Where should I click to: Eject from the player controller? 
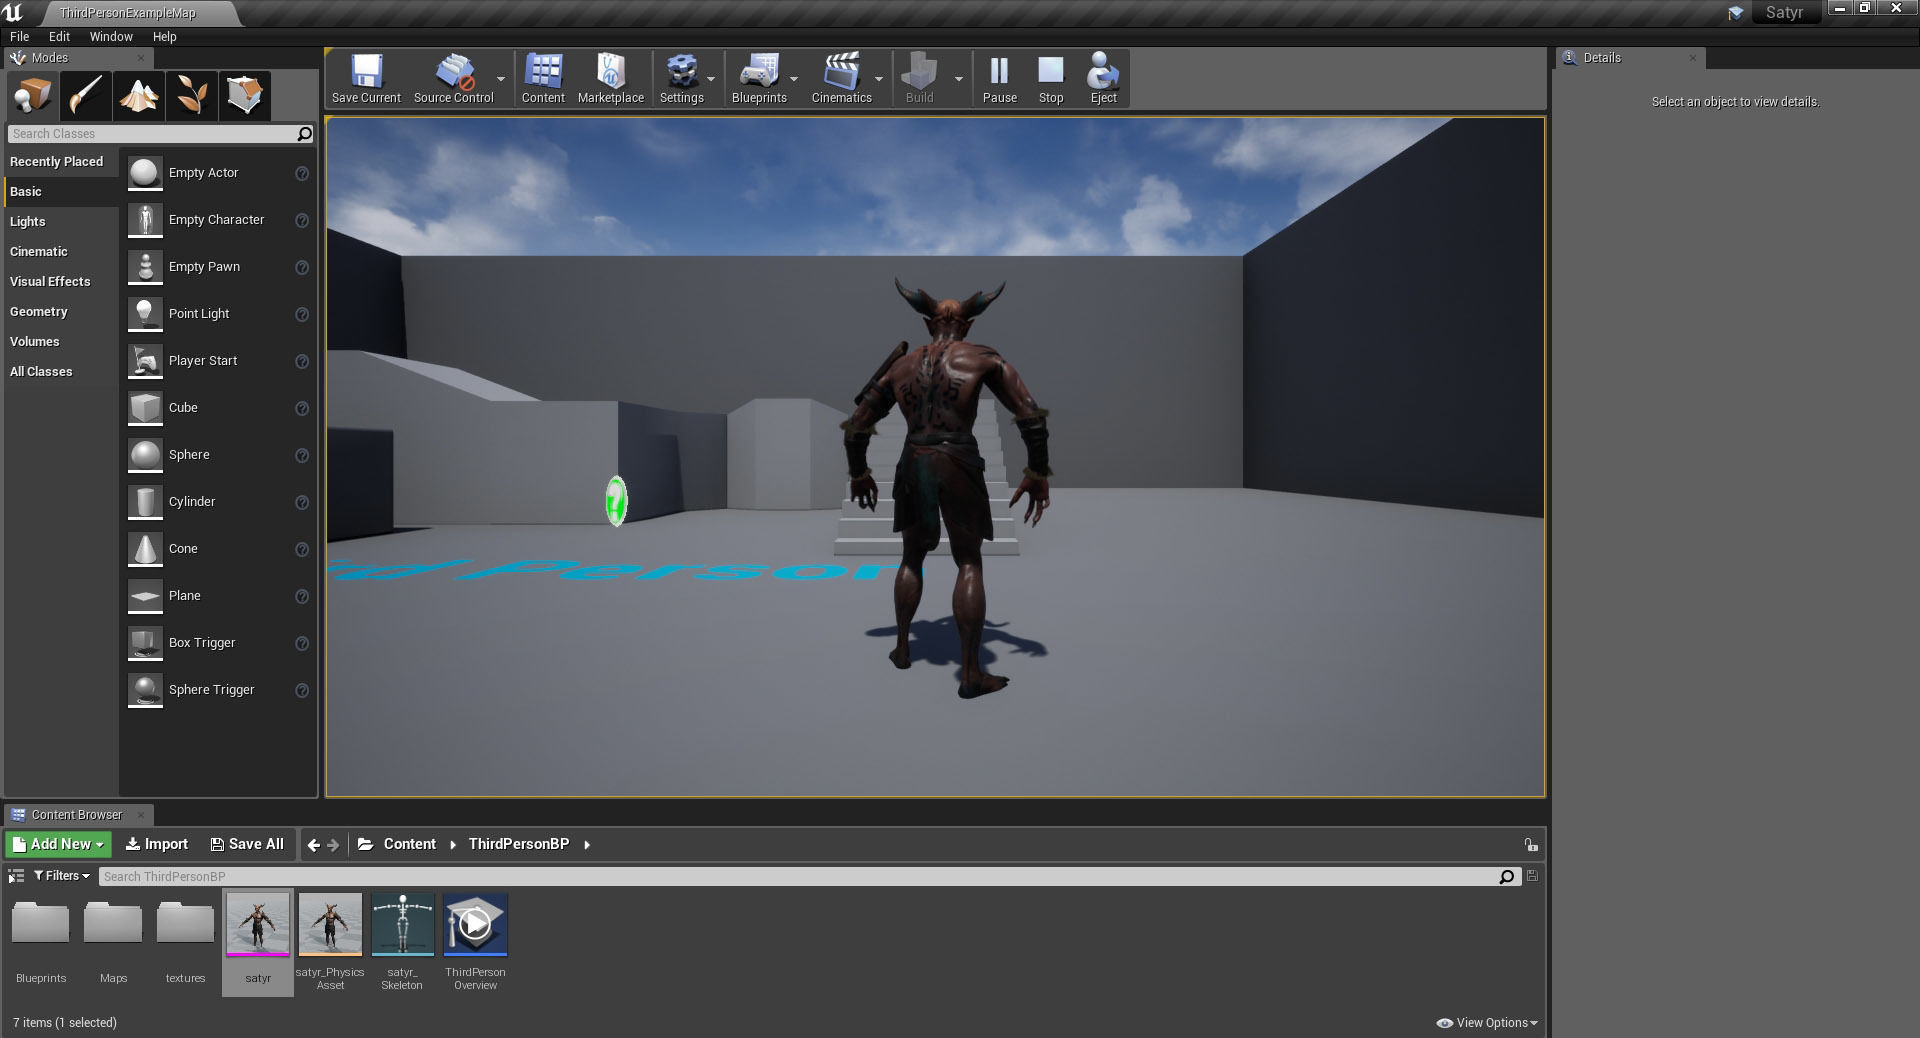coord(1103,78)
